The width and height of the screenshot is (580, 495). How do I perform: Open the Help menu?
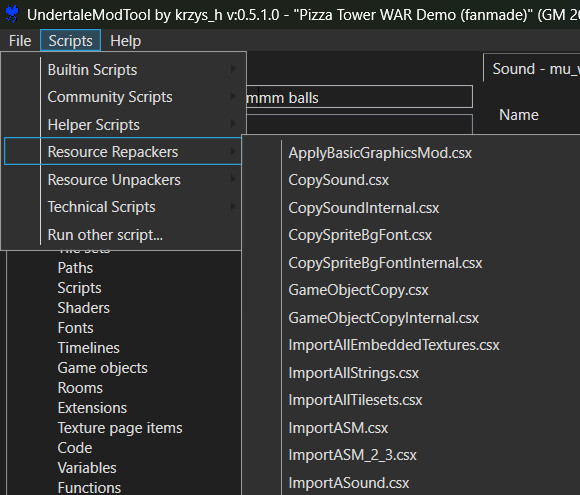click(125, 41)
